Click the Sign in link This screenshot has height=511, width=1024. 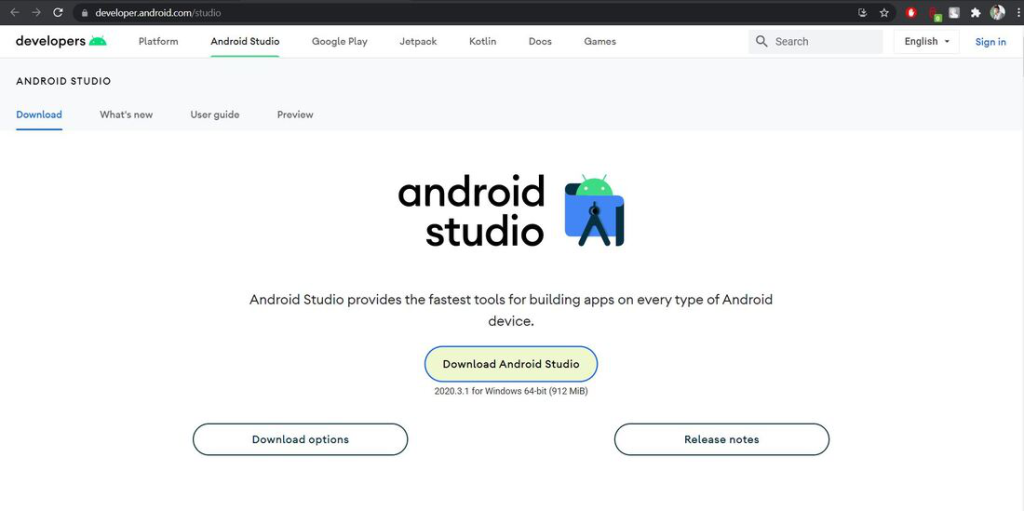coord(990,42)
